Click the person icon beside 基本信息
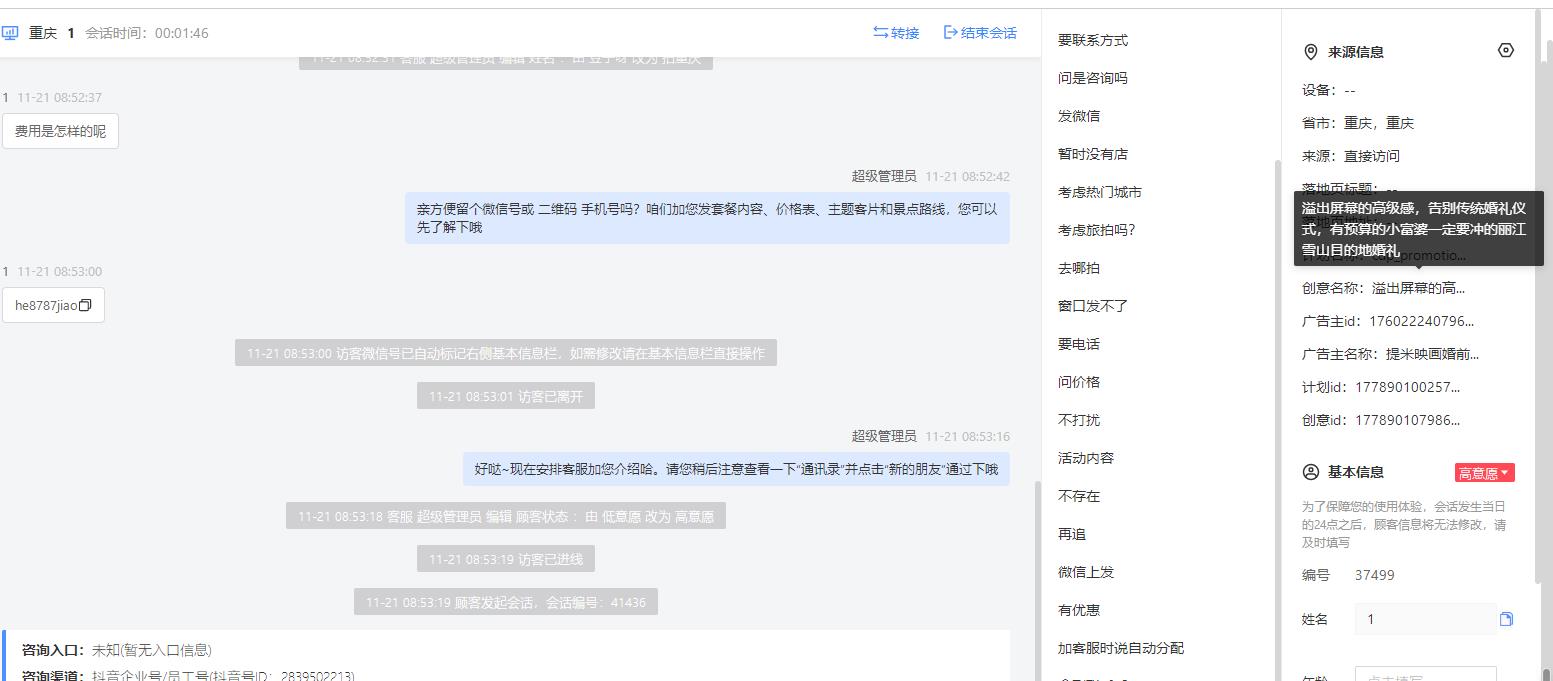The height and width of the screenshot is (681, 1553). click(x=1311, y=472)
